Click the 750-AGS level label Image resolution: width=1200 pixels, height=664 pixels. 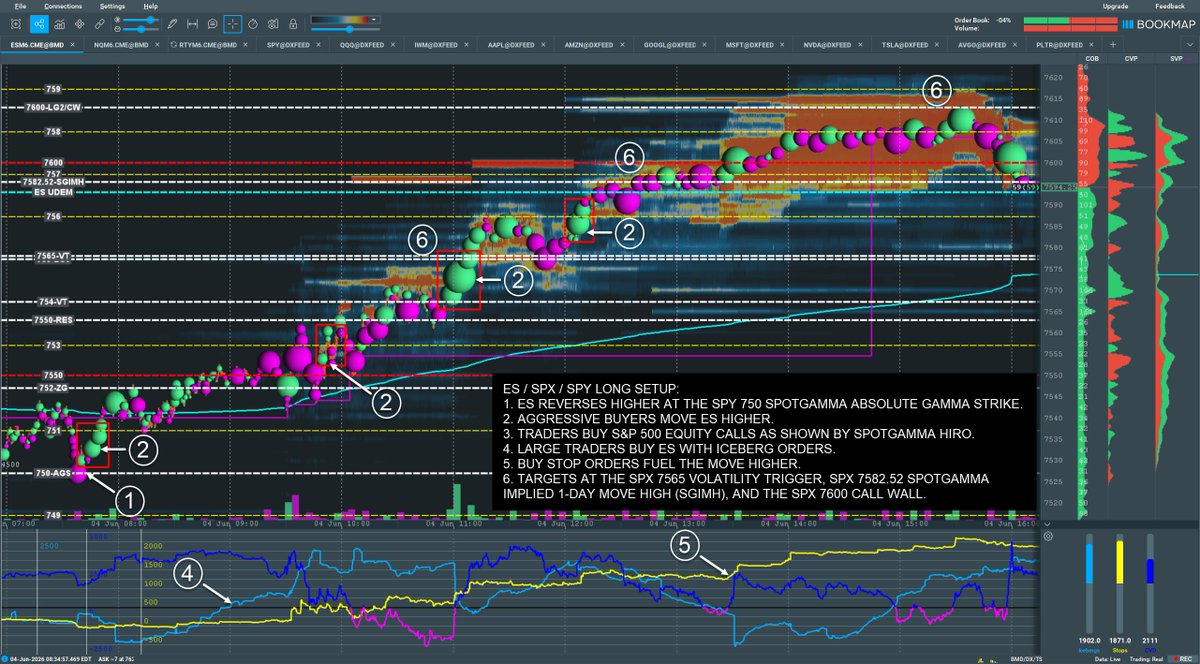pos(52,473)
